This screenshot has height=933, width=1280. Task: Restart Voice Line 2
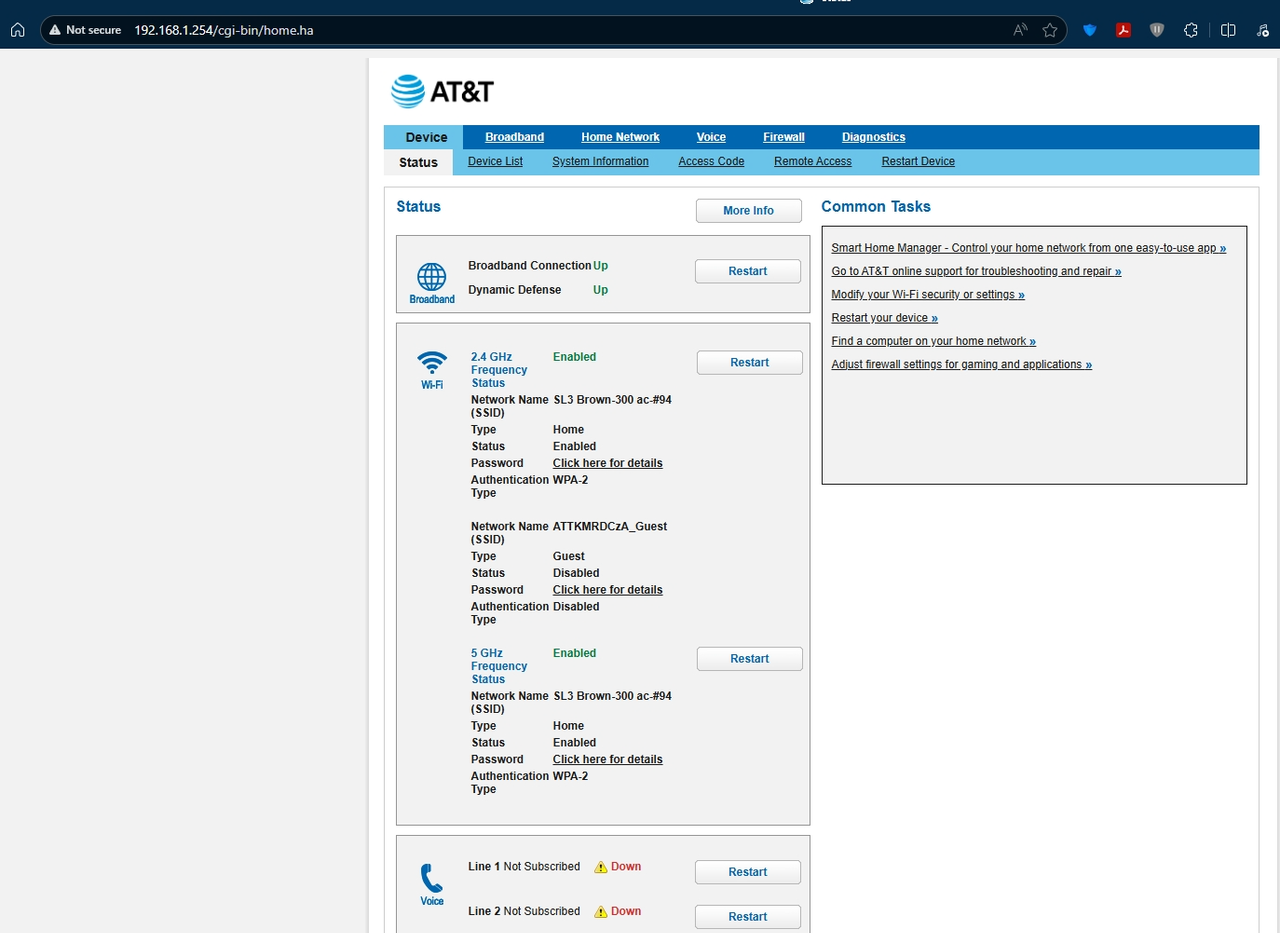tap(748, 916)
